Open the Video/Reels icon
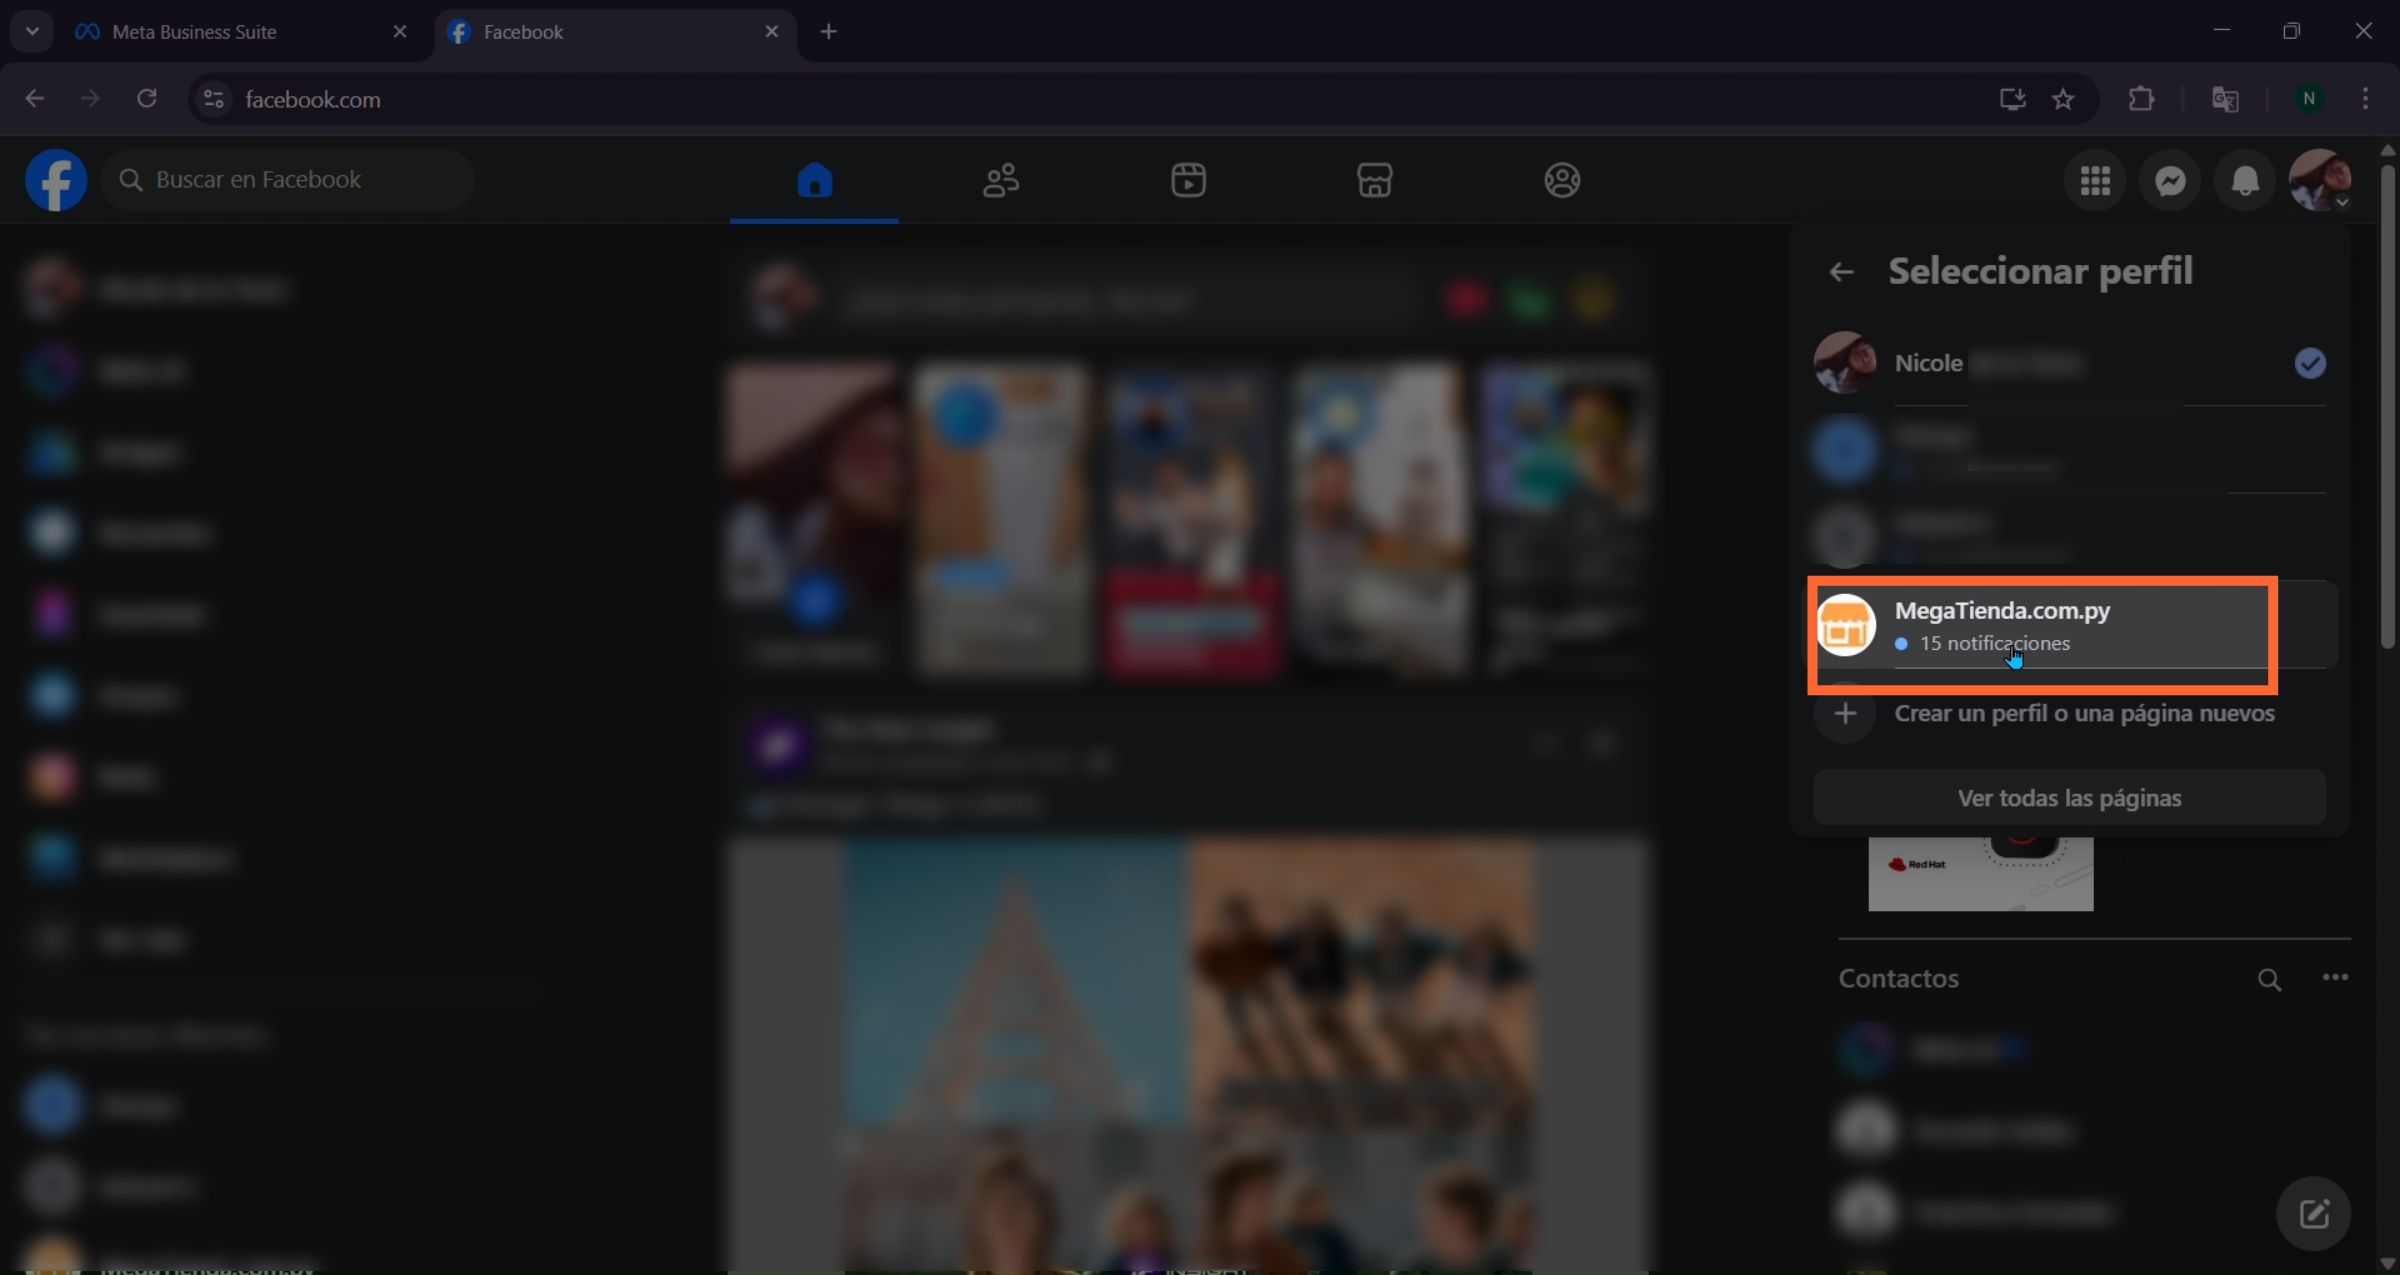Viewport: 2400px width, 1275px height. [1187, 180]
